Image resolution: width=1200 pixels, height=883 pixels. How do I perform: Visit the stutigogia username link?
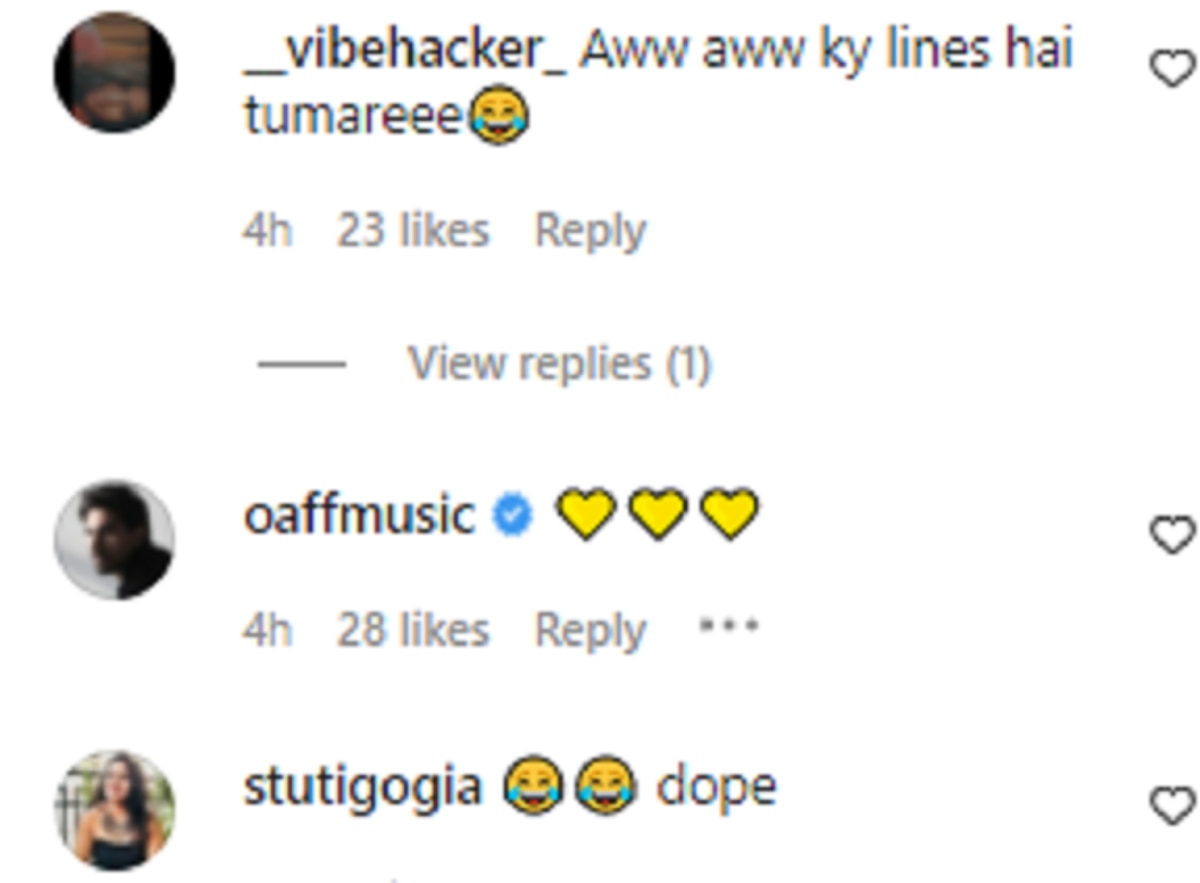coord(362,787)
